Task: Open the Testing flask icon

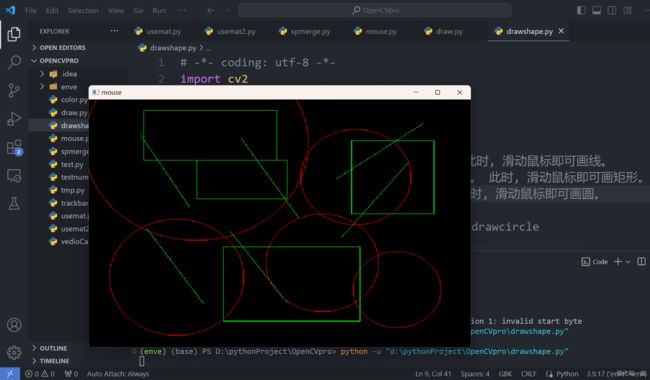Action: 14,203
